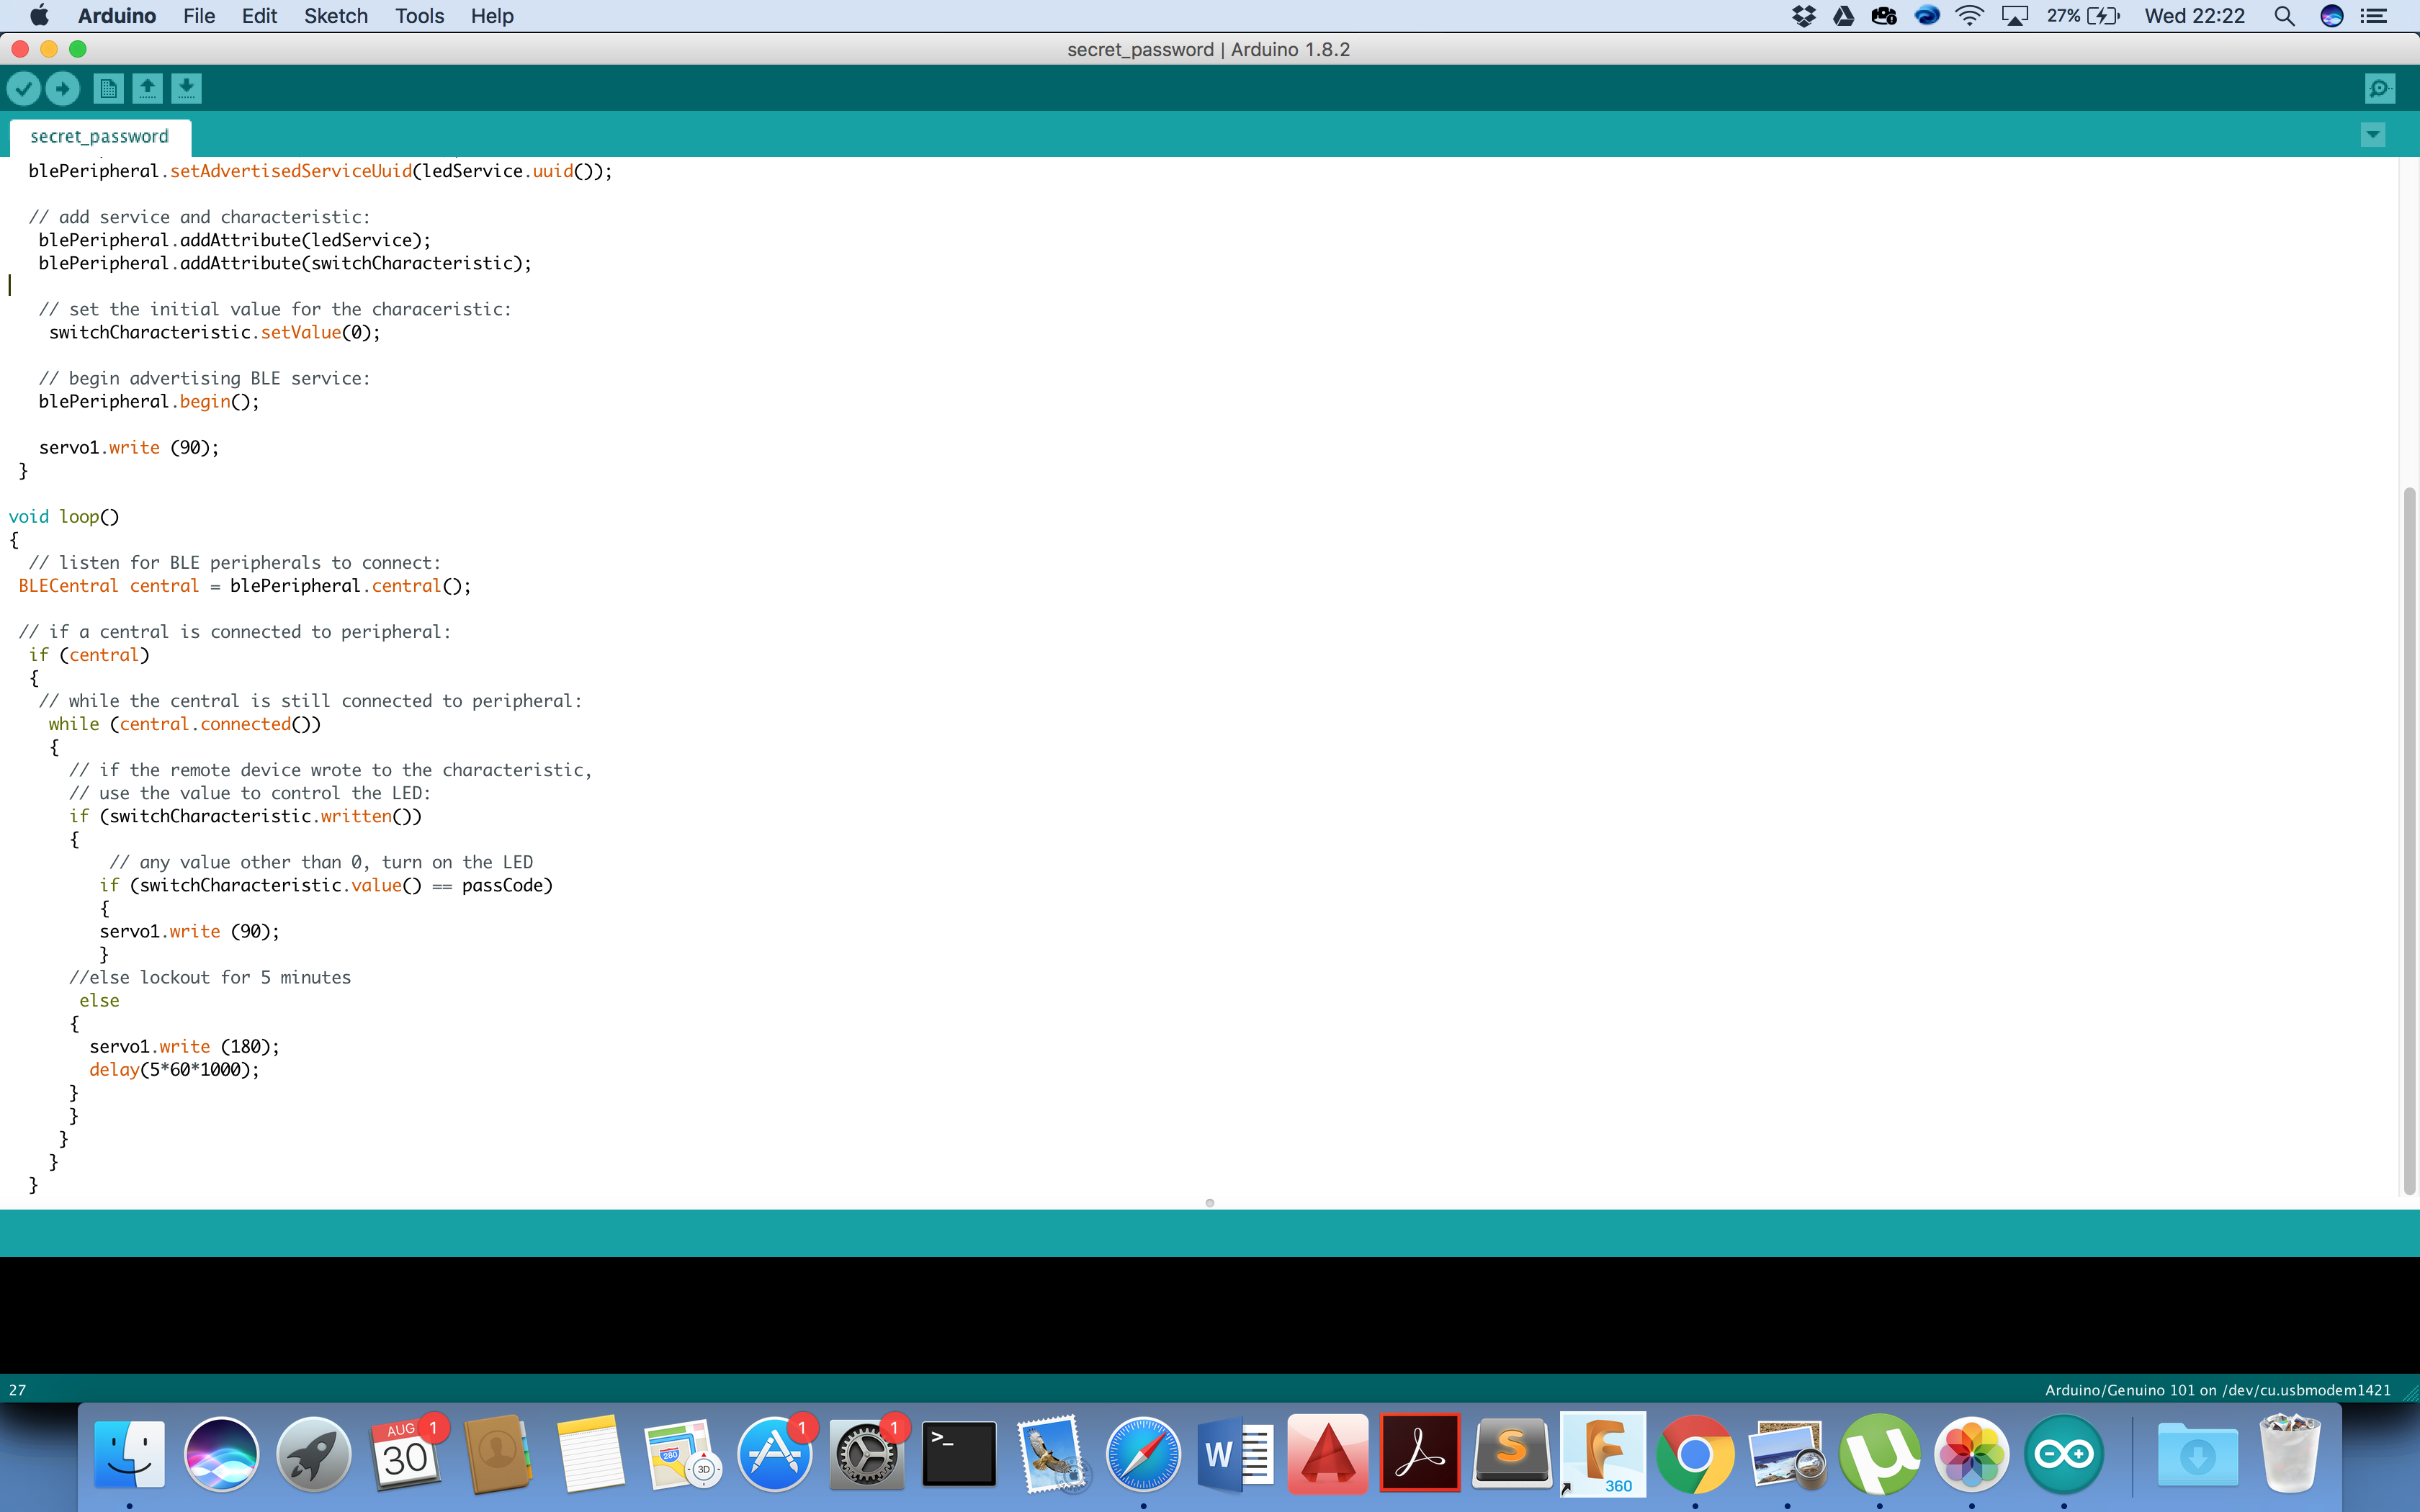Save the sketch with the Save icon
Viewport: 2420px width, 1512px height.
click(x=186, y=89)
